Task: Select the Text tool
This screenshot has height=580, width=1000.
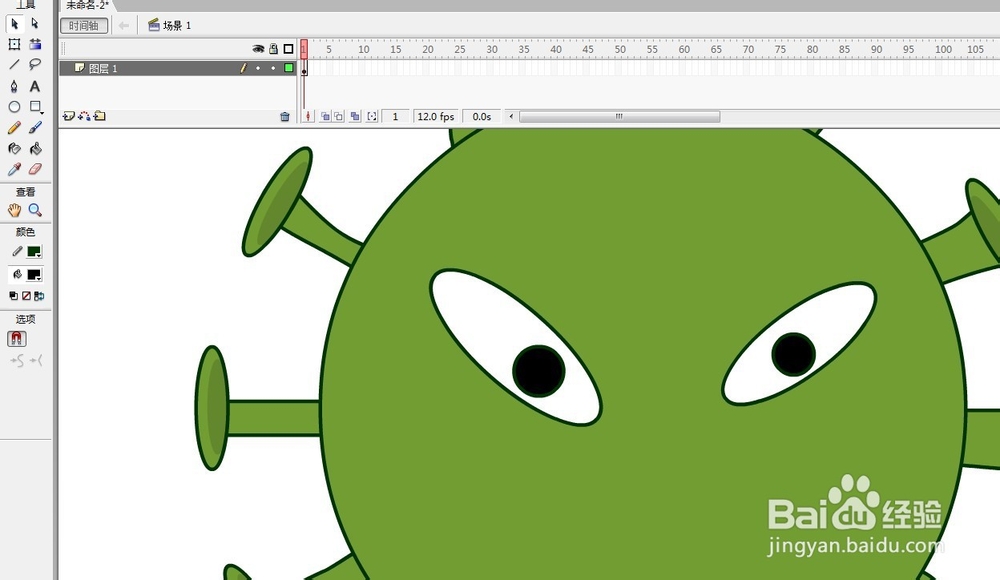Action: [x=35, y=86]
